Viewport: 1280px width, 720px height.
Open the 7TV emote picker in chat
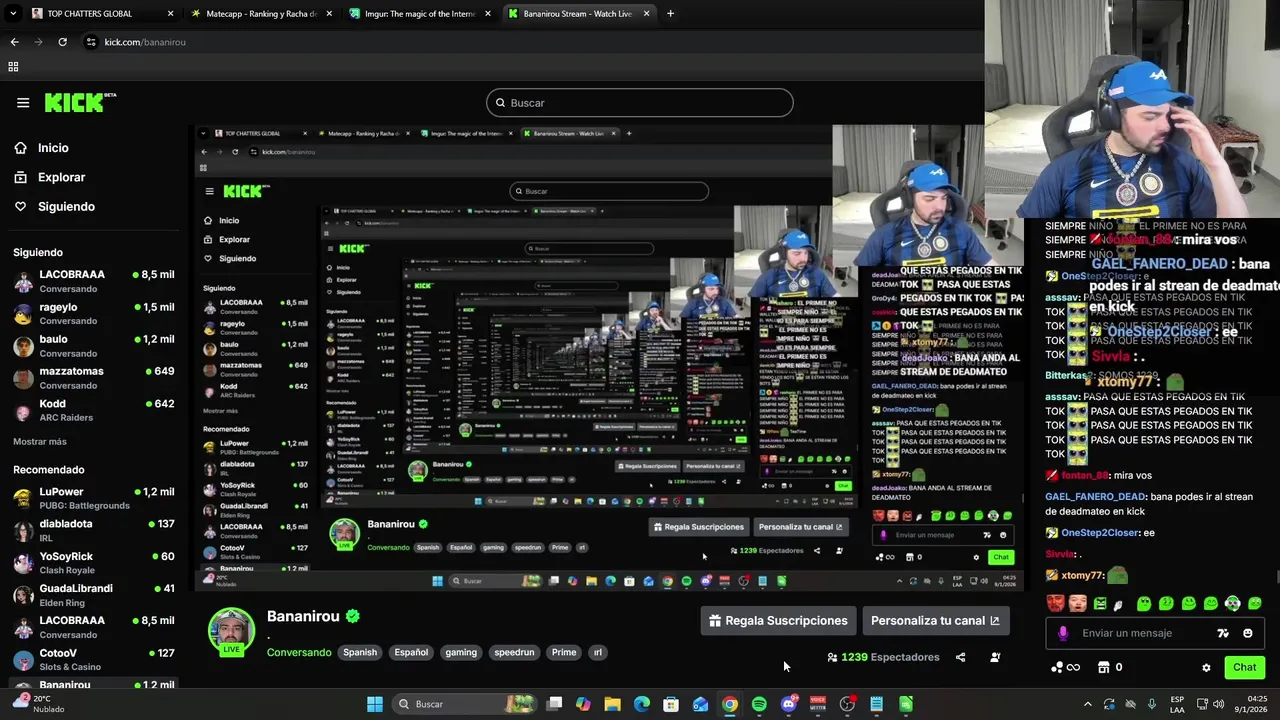pos(1222,633)
